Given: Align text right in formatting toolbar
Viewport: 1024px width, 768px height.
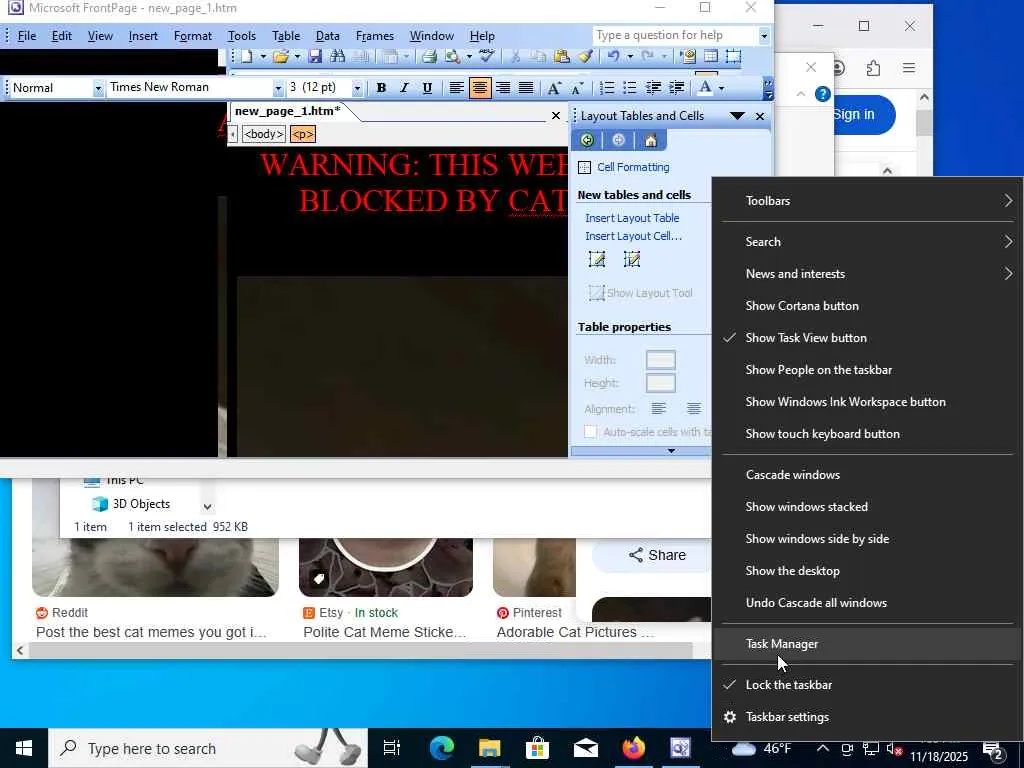Looking at the screenshot, I should (x=503, y=88).
